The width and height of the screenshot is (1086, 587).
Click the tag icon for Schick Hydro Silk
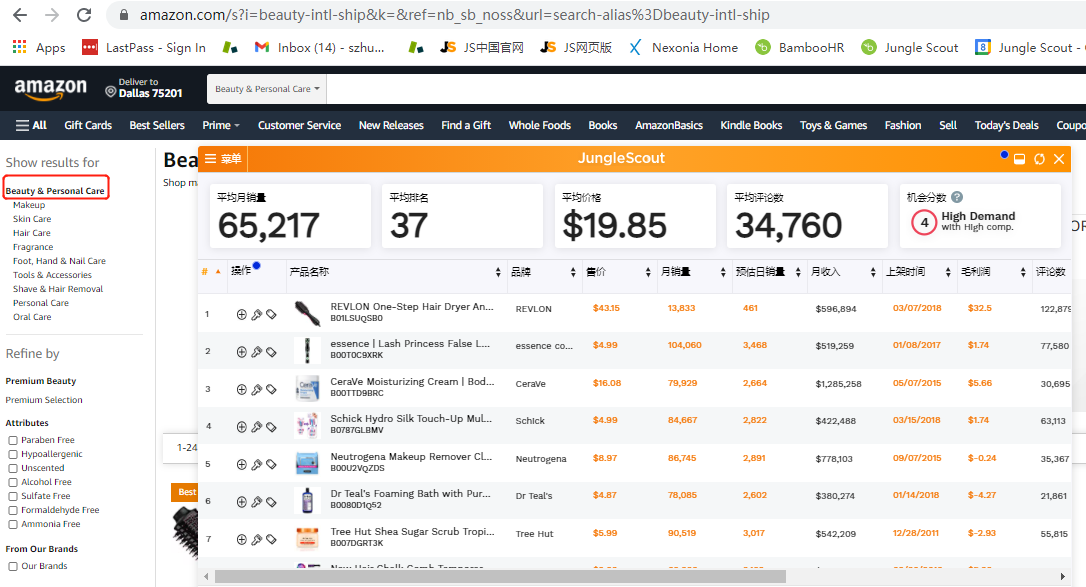coord(271,427)
